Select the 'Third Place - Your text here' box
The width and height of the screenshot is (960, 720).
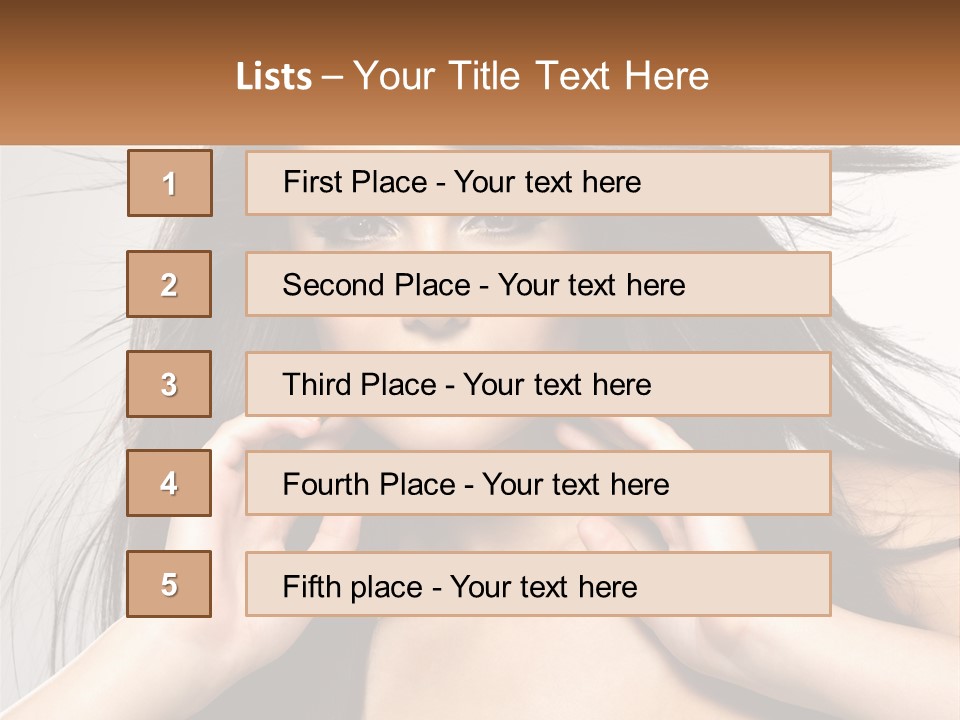coord(538,384)
